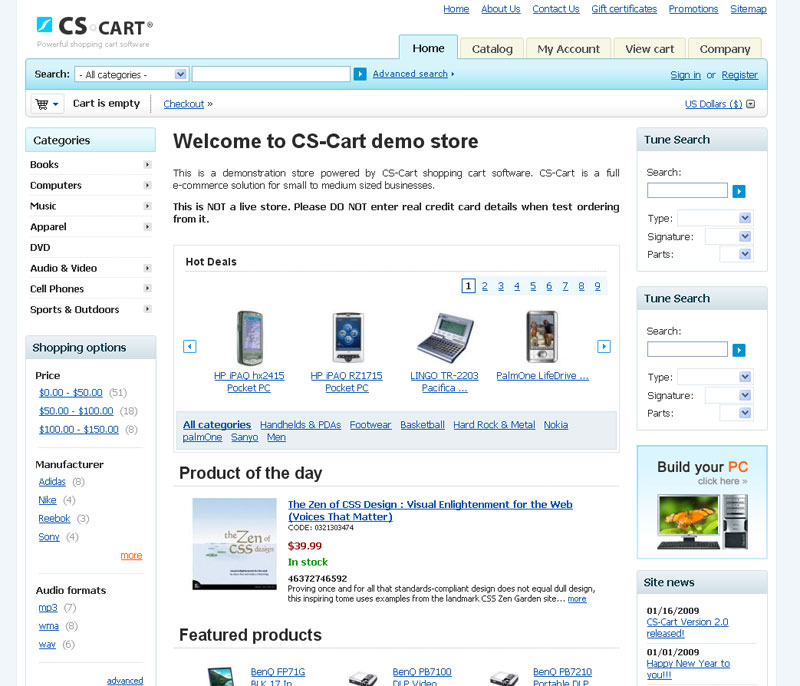Viewport: 800px width, 686px height.
Task: Click the Sign in link
Action: (x=685, y=75)
